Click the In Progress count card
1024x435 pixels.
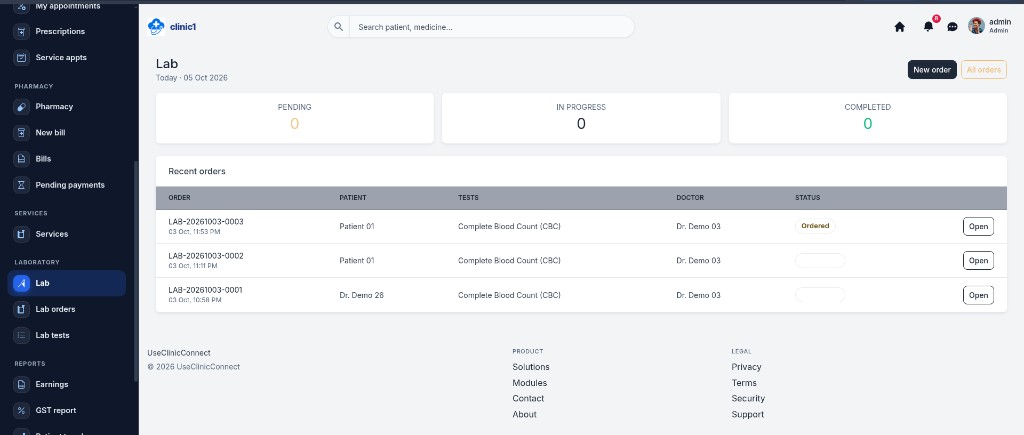click(x=581, y=118)
